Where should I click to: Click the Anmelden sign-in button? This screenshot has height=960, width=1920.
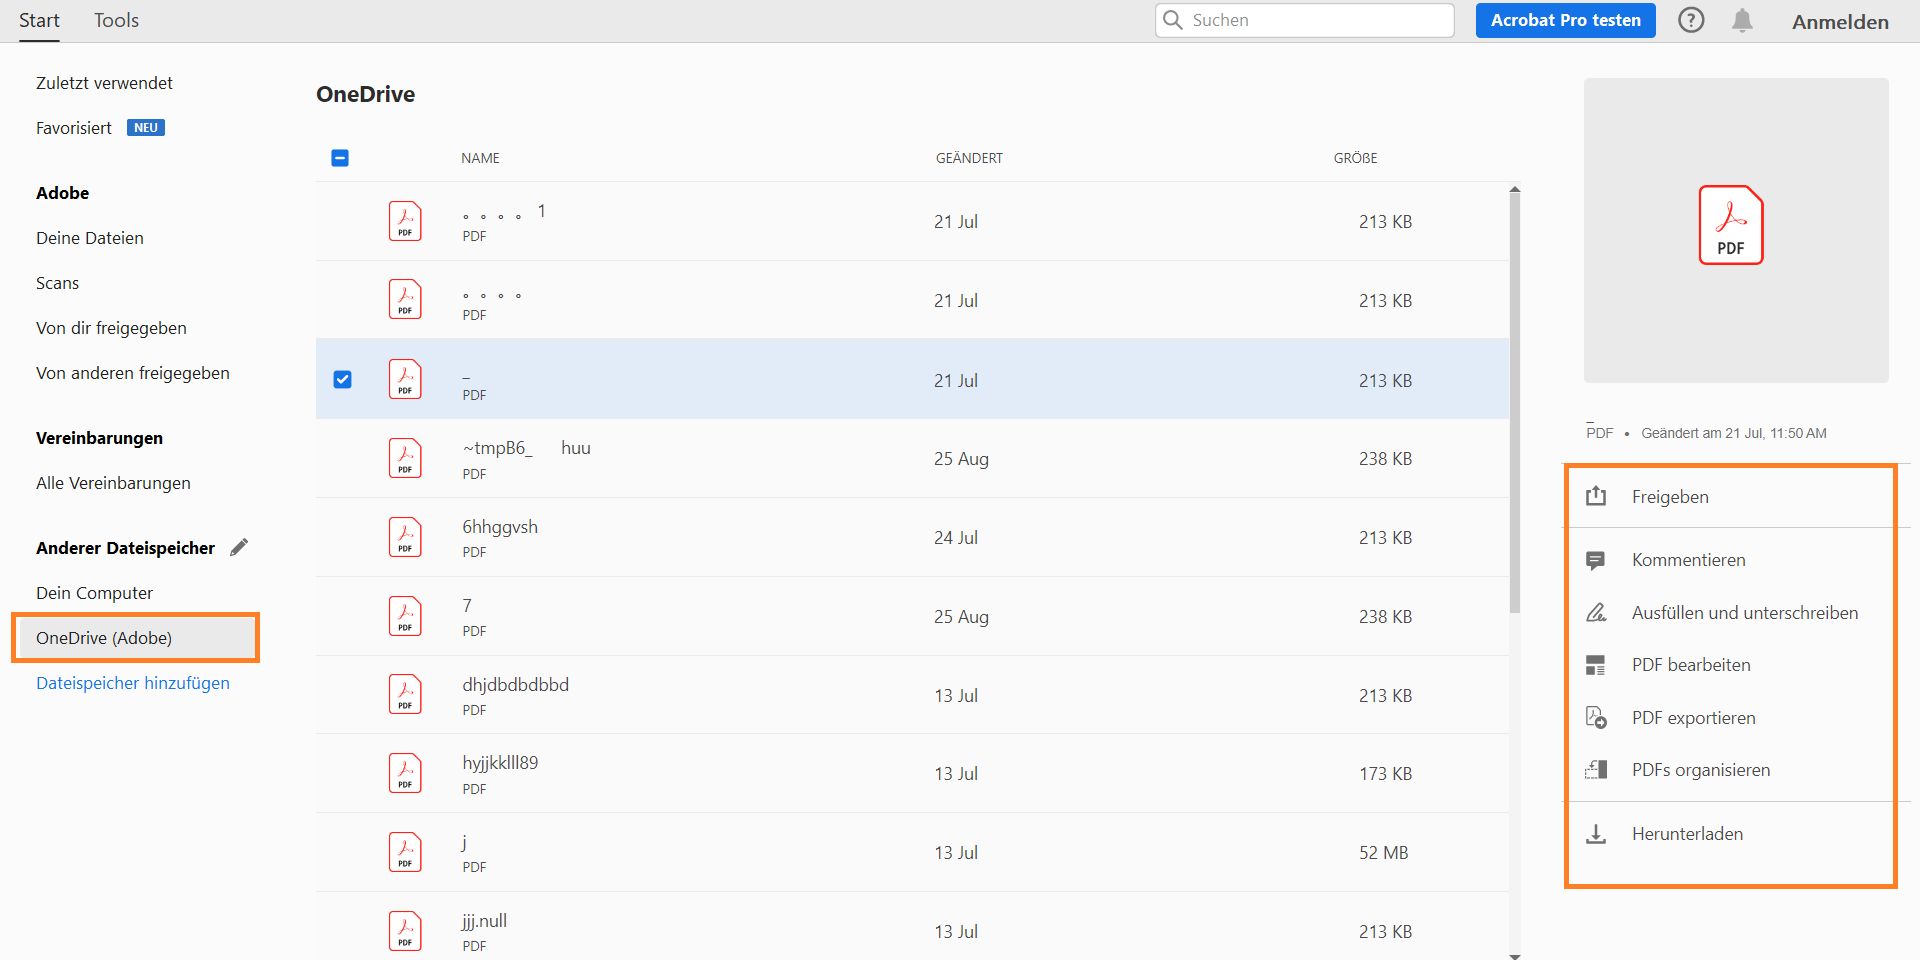(1840, 22)
